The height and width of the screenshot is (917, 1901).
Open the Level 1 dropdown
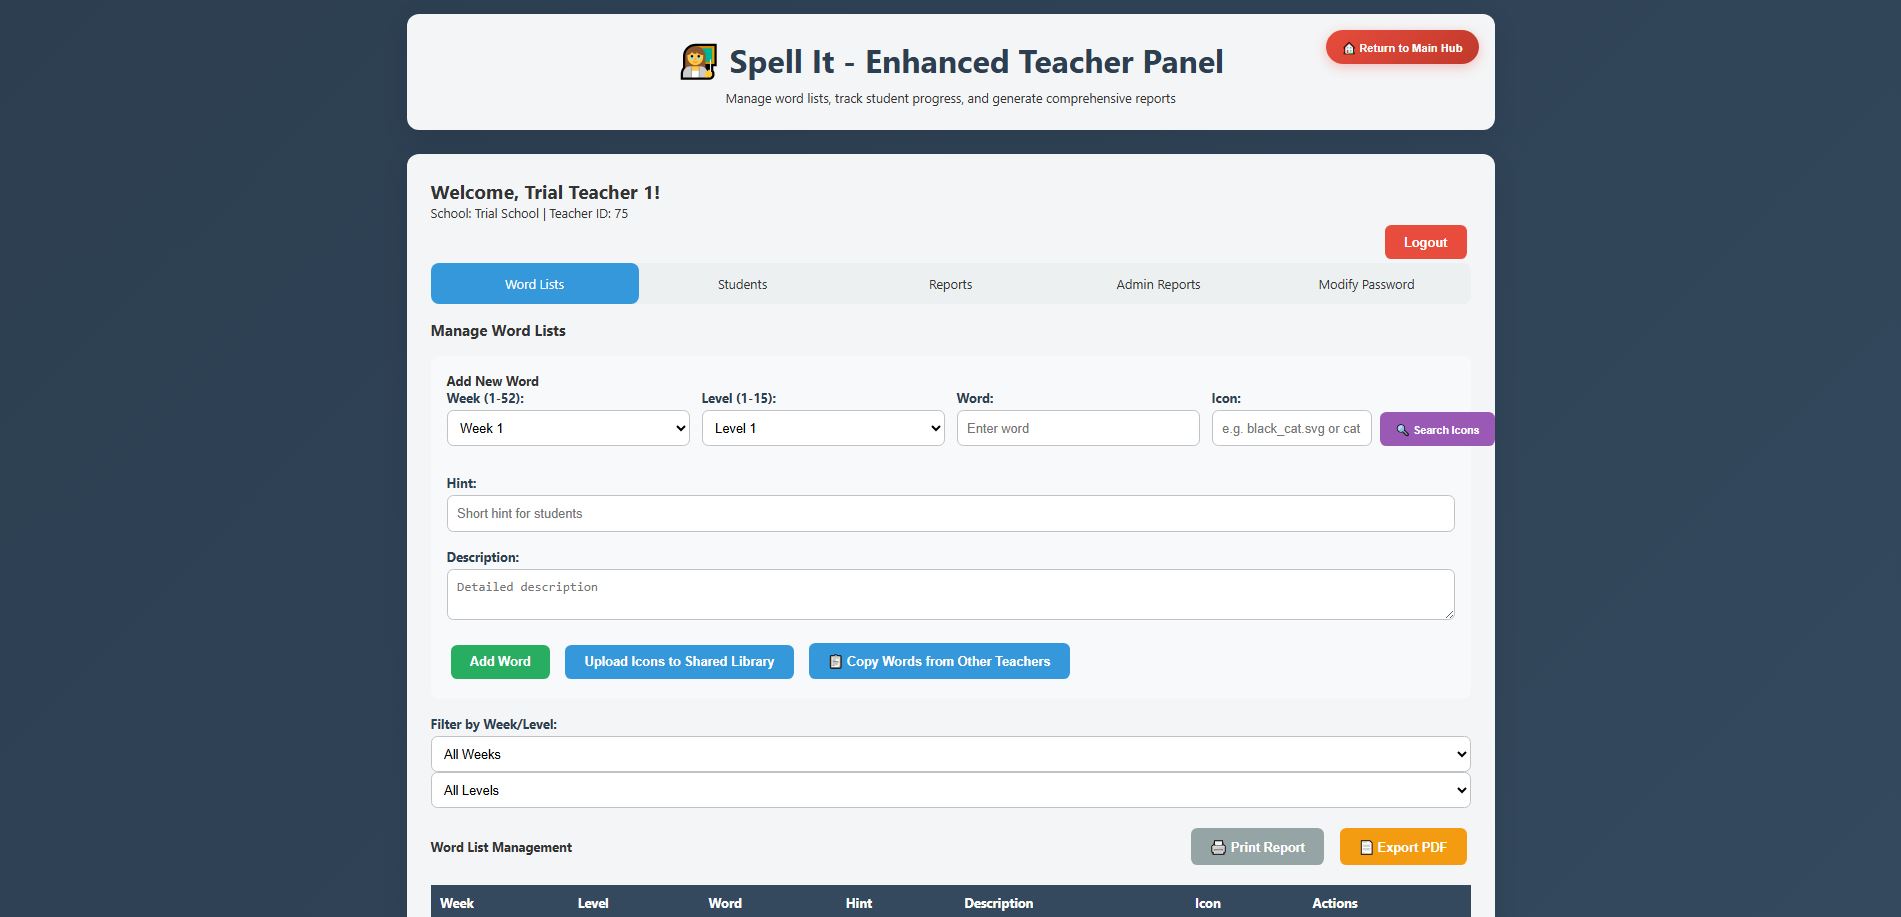(822, 428)
